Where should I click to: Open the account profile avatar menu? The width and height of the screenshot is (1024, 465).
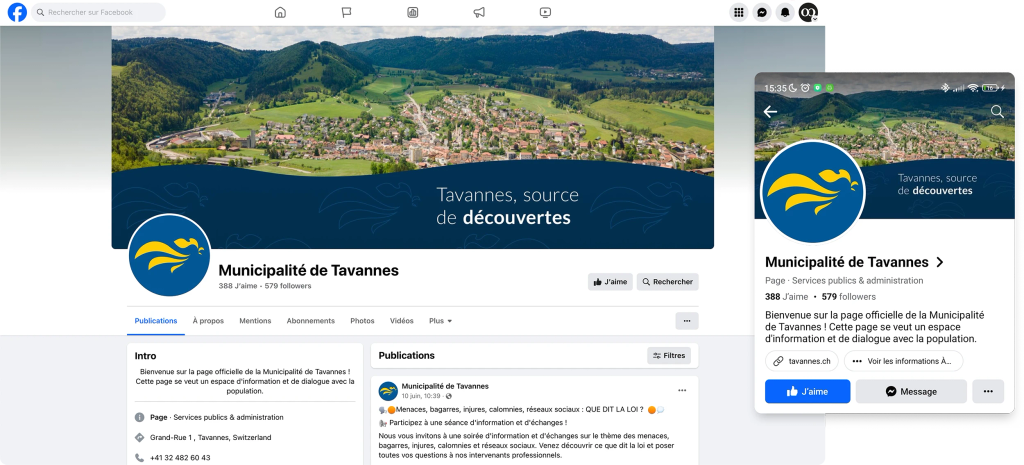pos(808,12)
